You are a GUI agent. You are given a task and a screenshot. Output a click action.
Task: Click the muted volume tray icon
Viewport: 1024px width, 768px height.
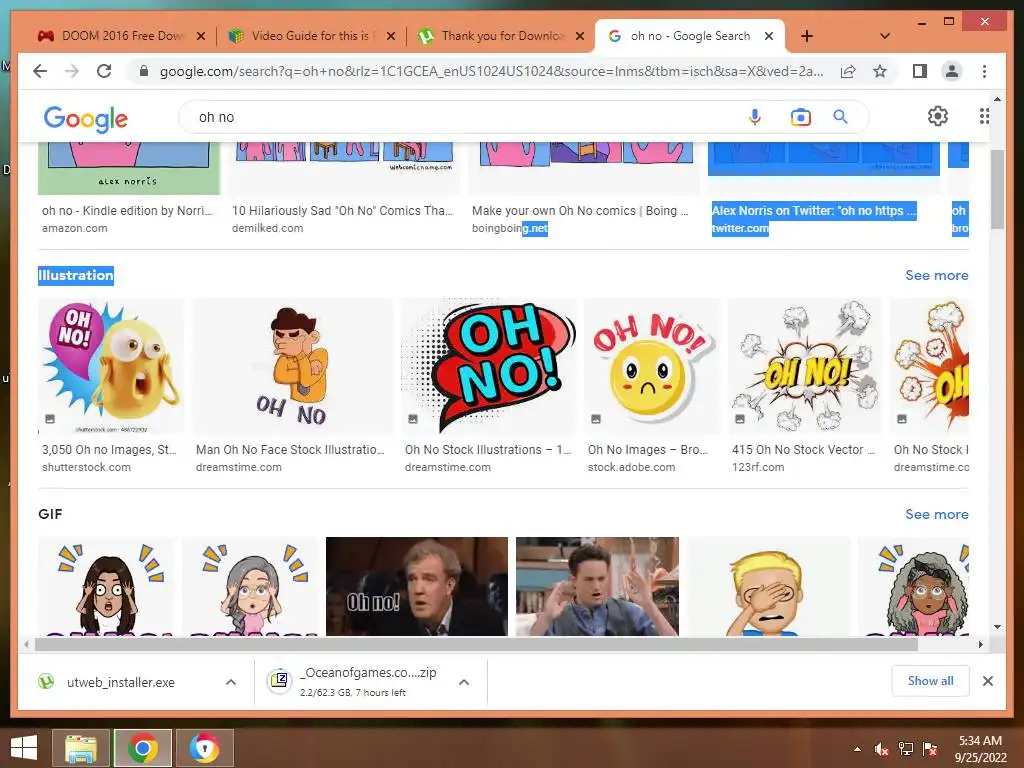point(882,749)
